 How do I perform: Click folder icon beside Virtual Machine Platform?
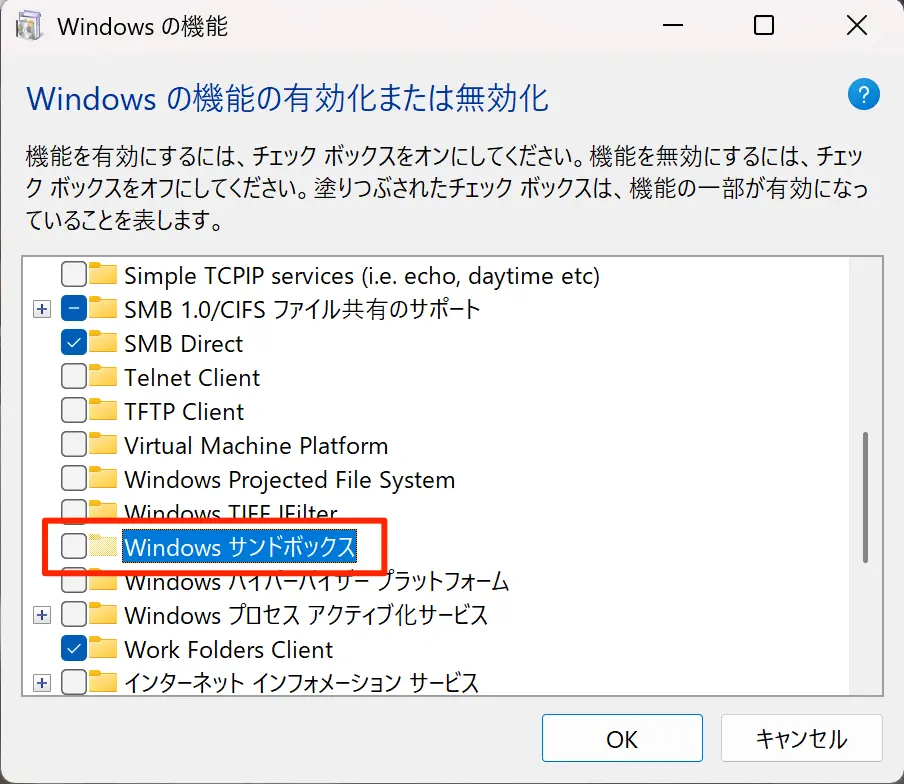click(x=103, y=445)
